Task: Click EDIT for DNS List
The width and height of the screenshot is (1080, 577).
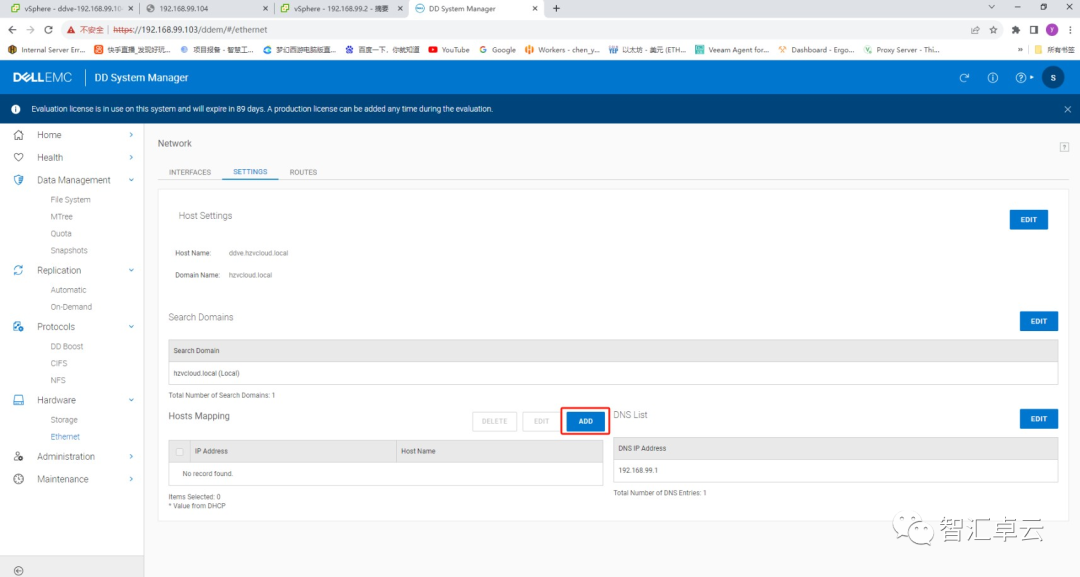Action: click(x=1039, y=419)
